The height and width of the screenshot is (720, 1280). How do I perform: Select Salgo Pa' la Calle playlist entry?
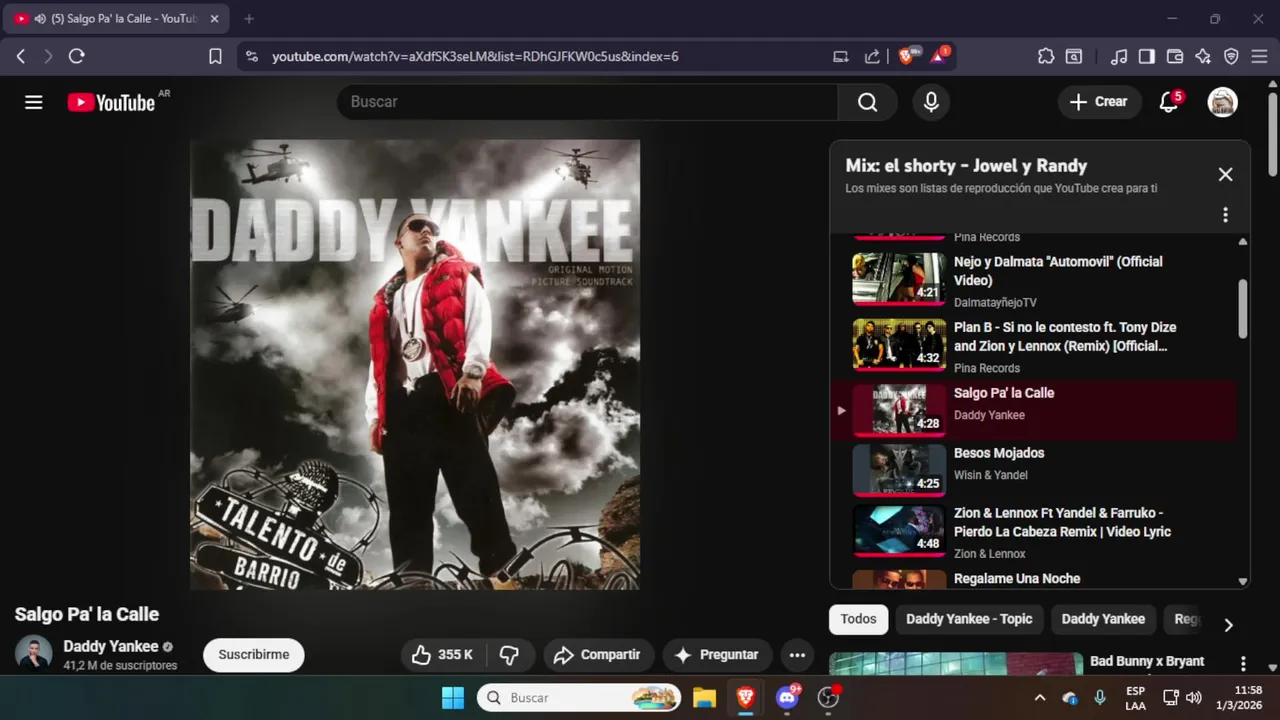pyautogui.click(x=1034, y=410)
